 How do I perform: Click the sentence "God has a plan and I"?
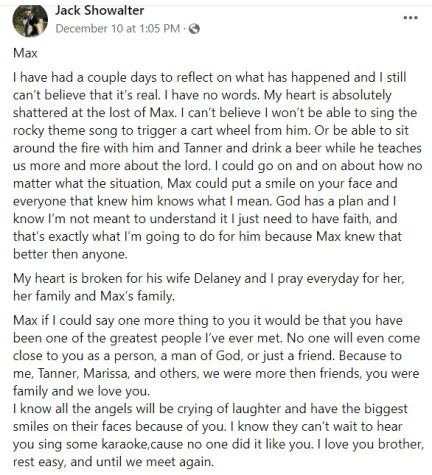click(336, 201)
